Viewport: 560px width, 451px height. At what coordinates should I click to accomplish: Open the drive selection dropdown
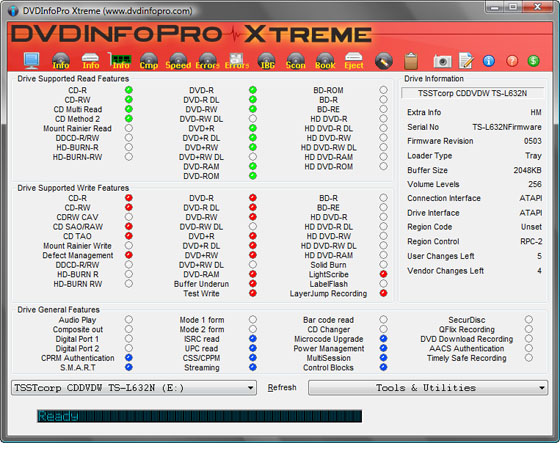point(134,388)
